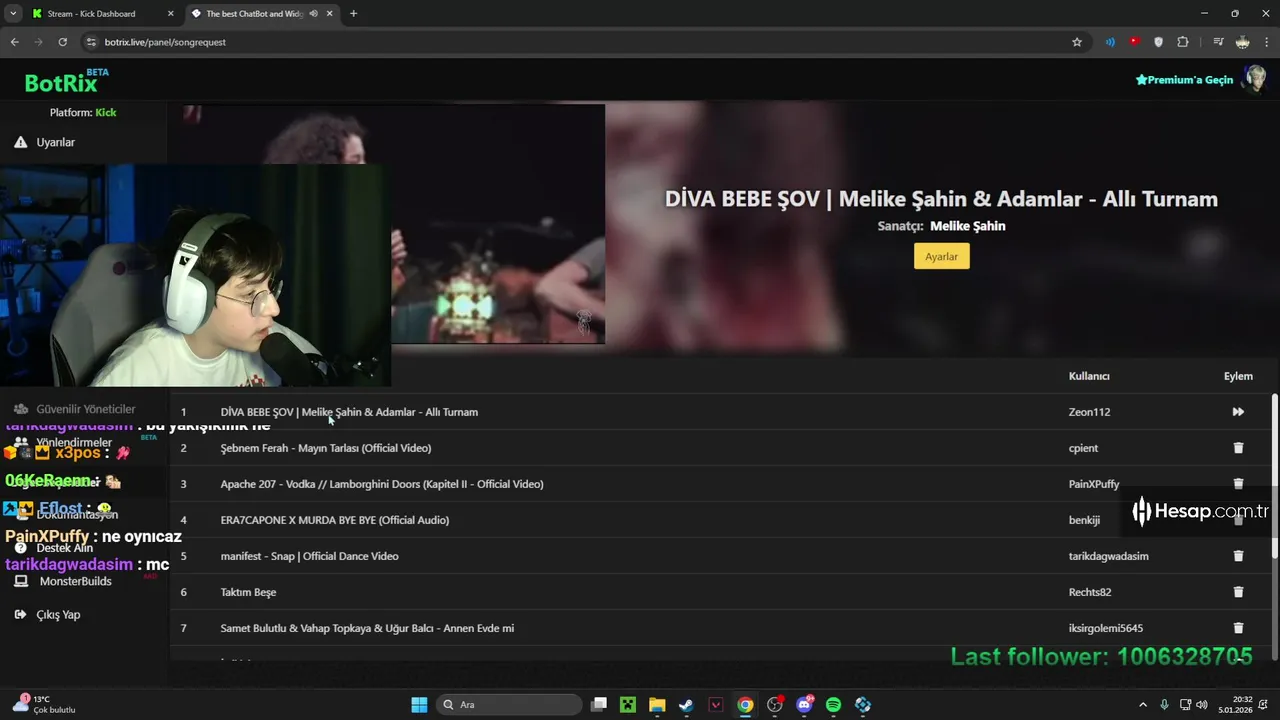1280x720 pixels.
Task: Open the Extensions puzzle menu
Action: point(1183,42)
